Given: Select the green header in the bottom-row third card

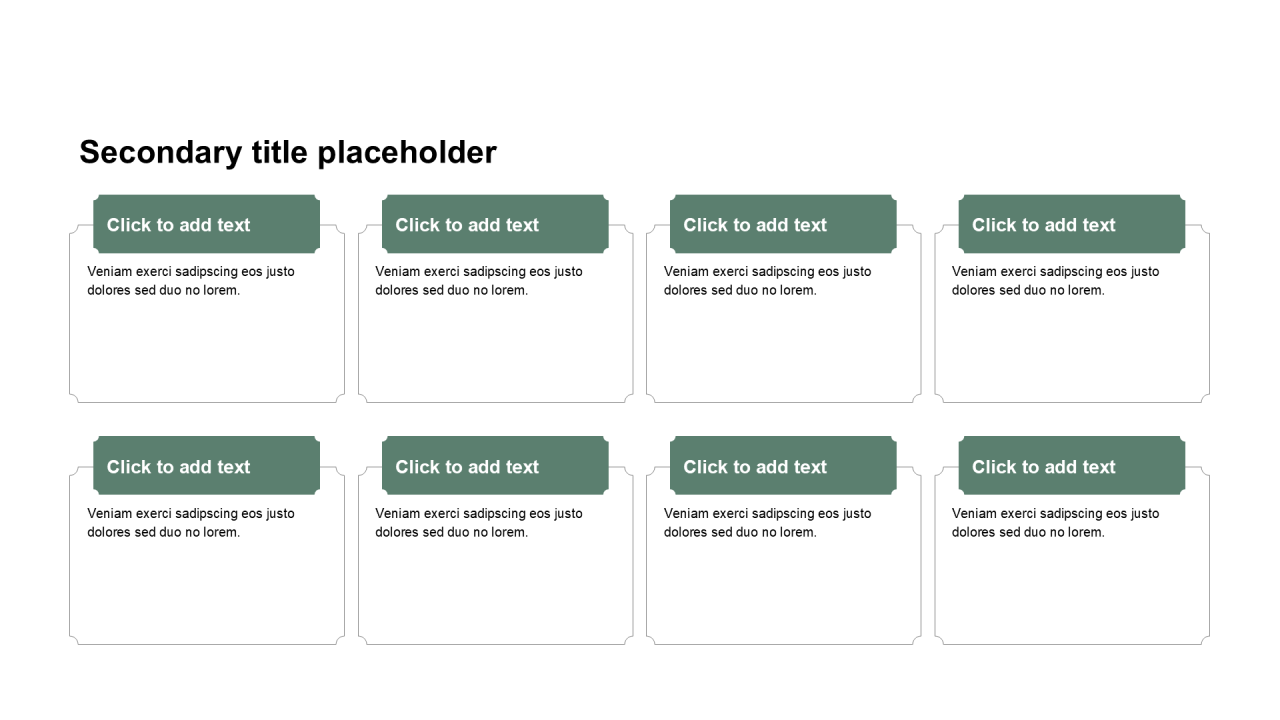Looking at the screenshot, I should 783,467.
